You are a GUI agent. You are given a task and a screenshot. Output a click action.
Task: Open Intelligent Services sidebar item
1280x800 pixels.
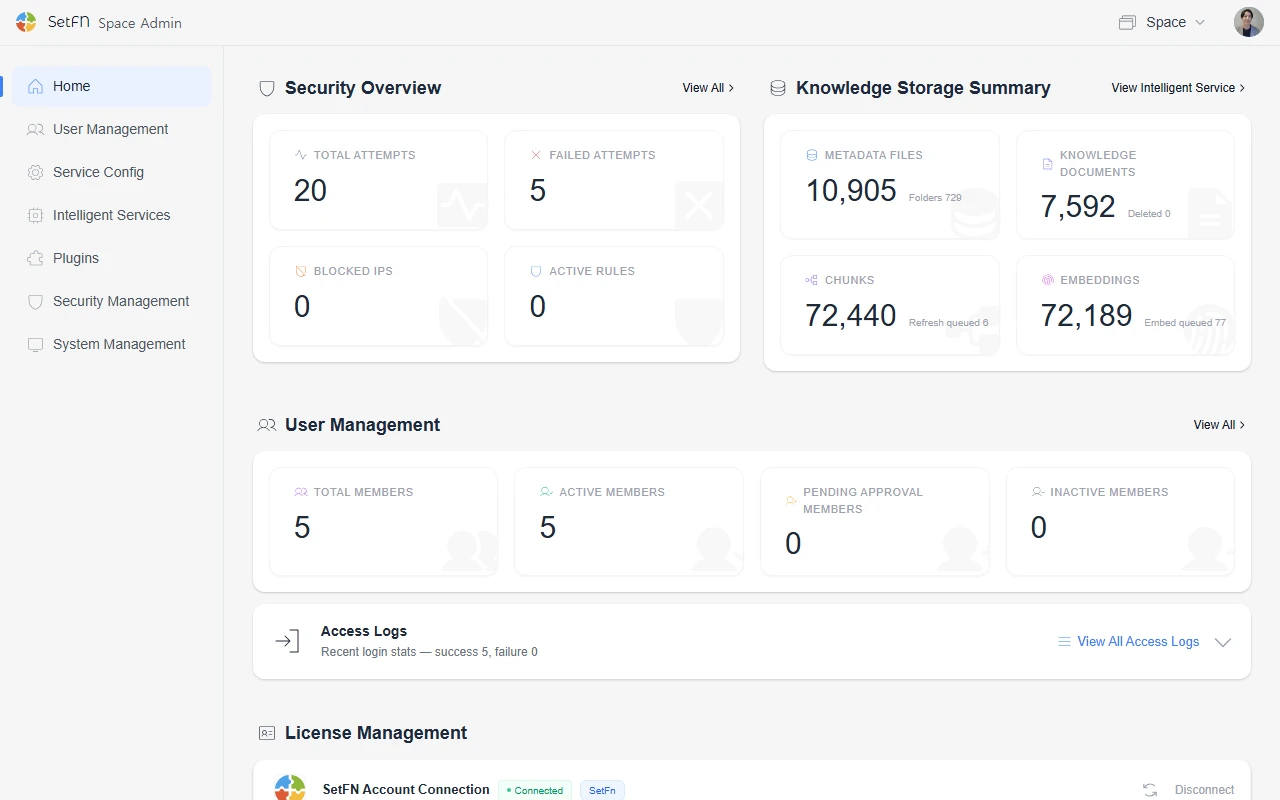coord(112,215)
